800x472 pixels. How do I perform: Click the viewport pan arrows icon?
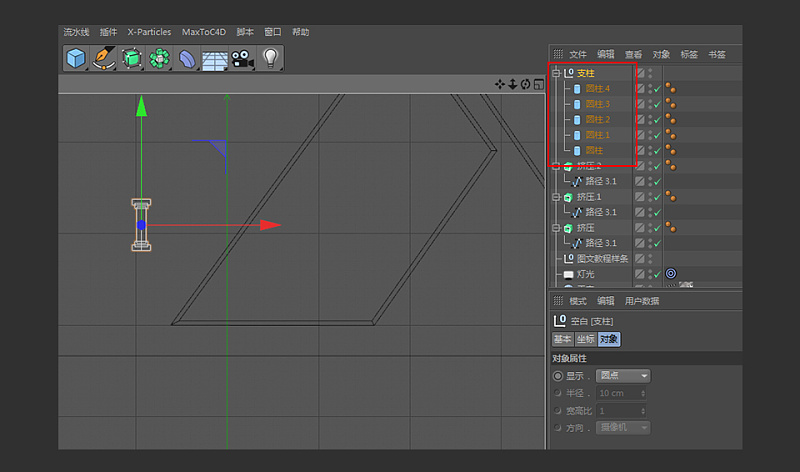[500, 84]
